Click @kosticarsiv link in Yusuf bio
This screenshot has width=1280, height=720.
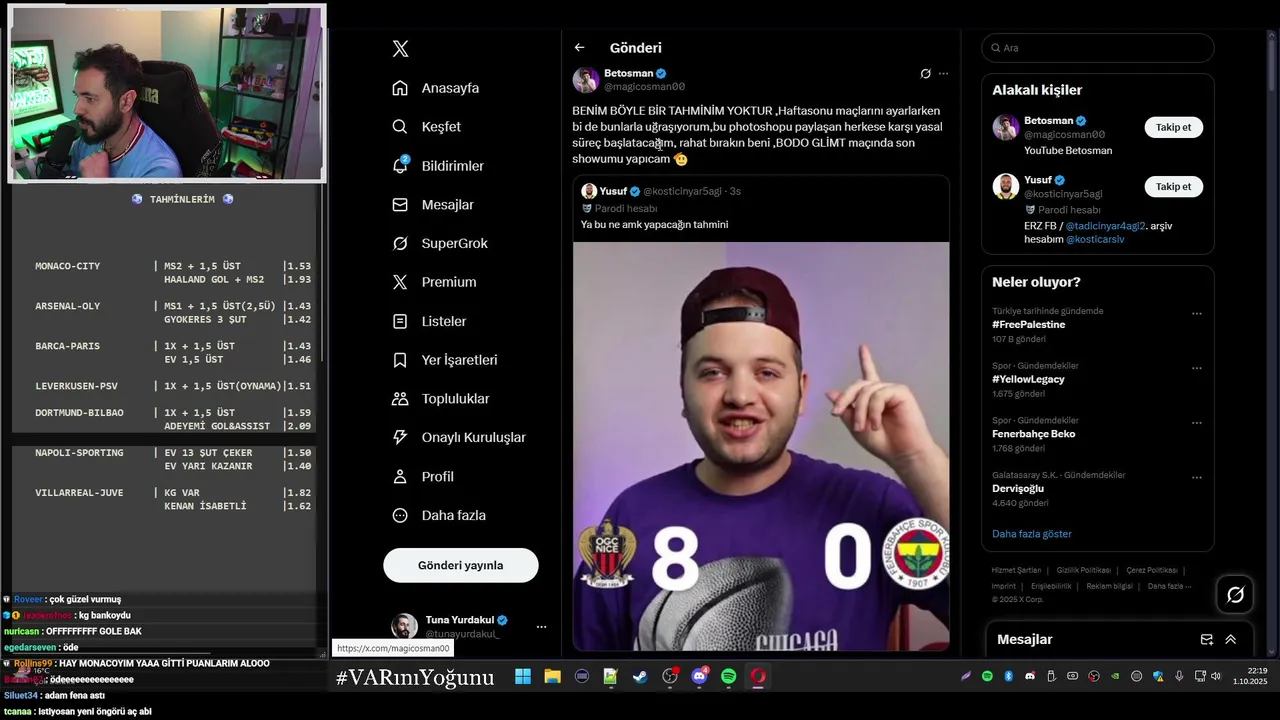1095,240
